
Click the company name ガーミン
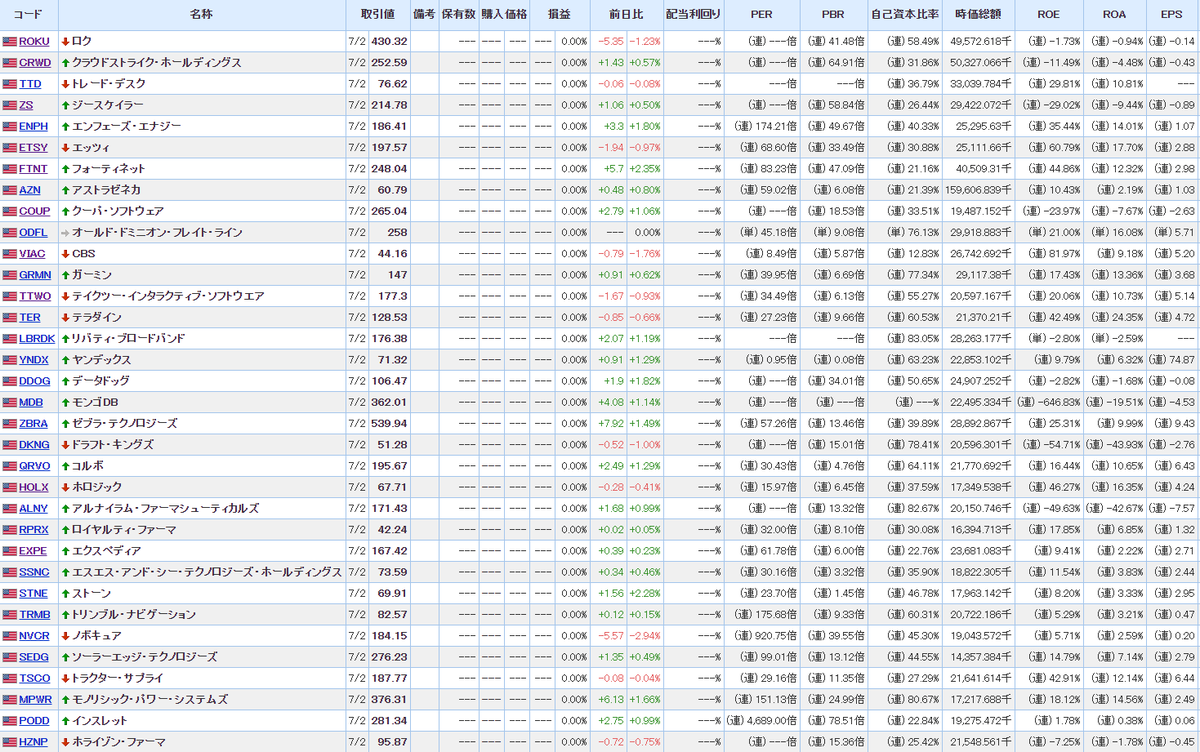click(x=92, y=275)
